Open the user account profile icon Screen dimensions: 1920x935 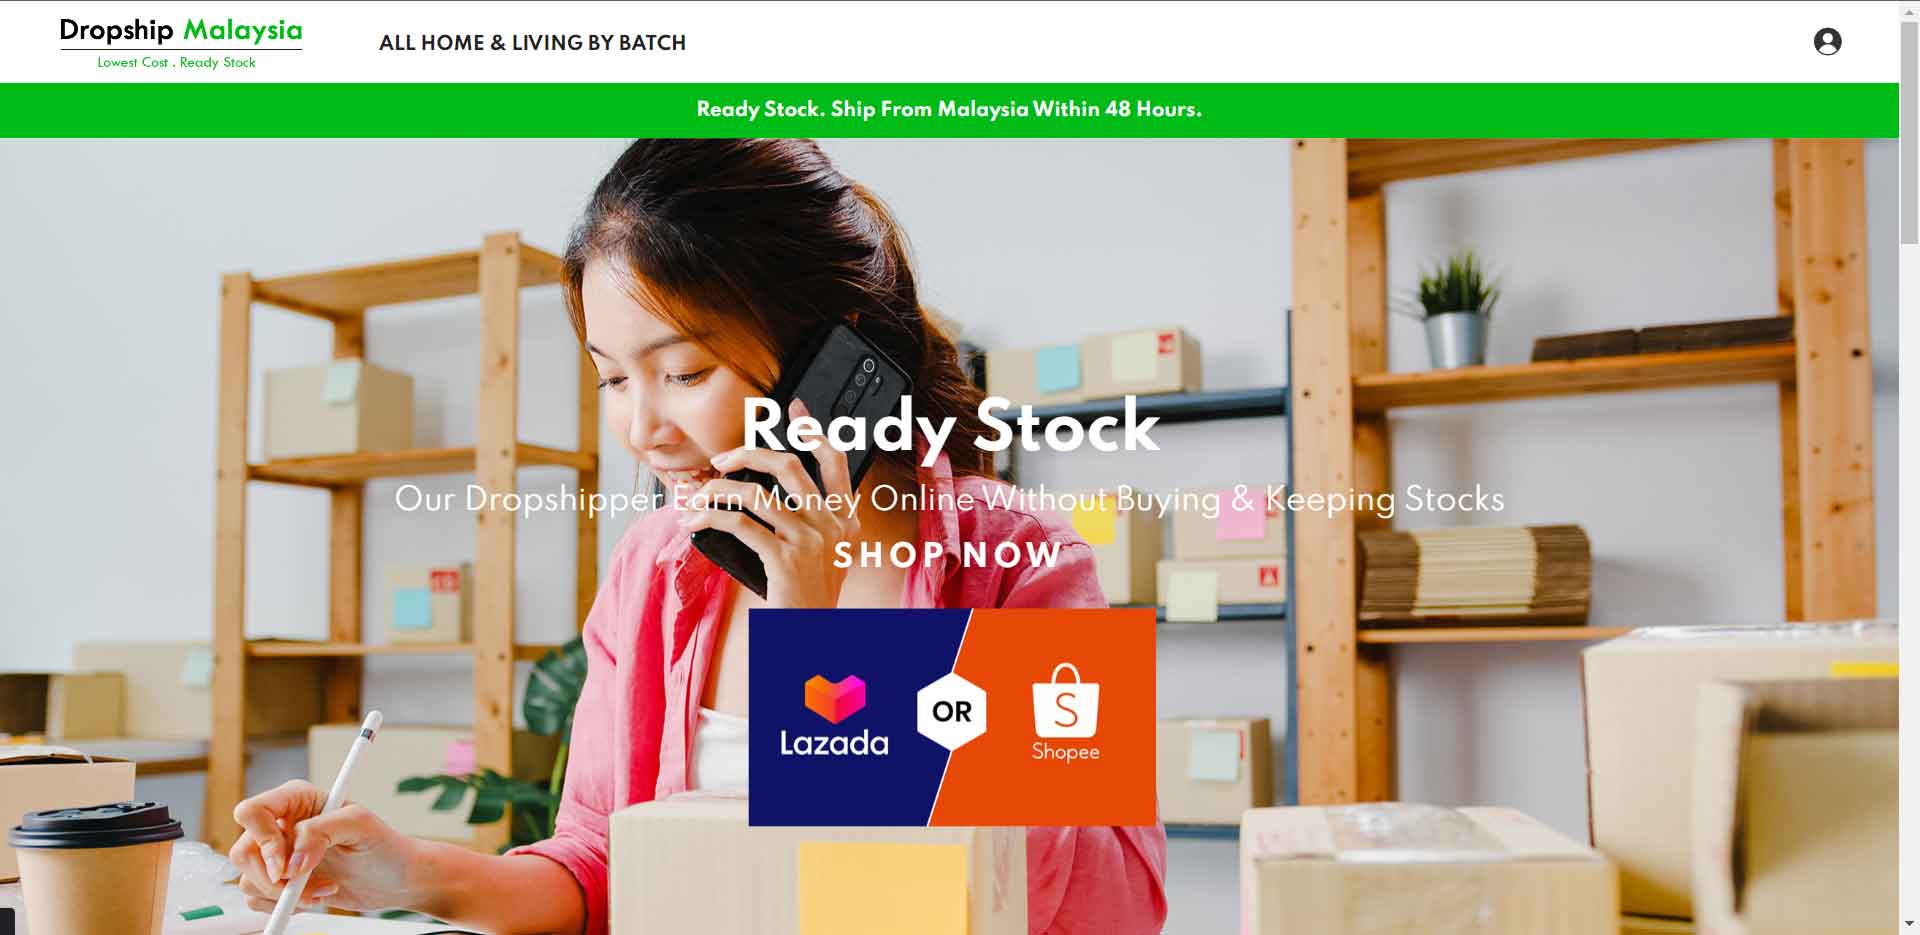point(1827,41)
